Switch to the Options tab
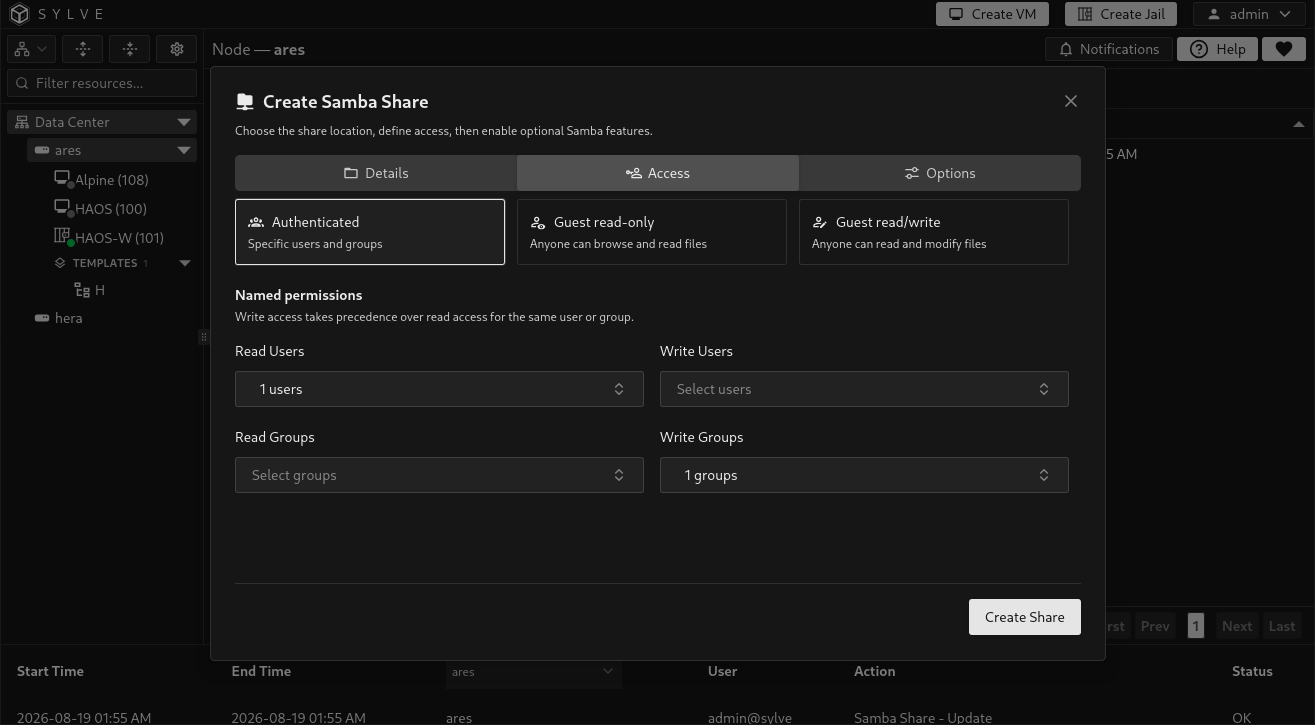The width and height of the screenshot is (1315, 725). [940, 173]
